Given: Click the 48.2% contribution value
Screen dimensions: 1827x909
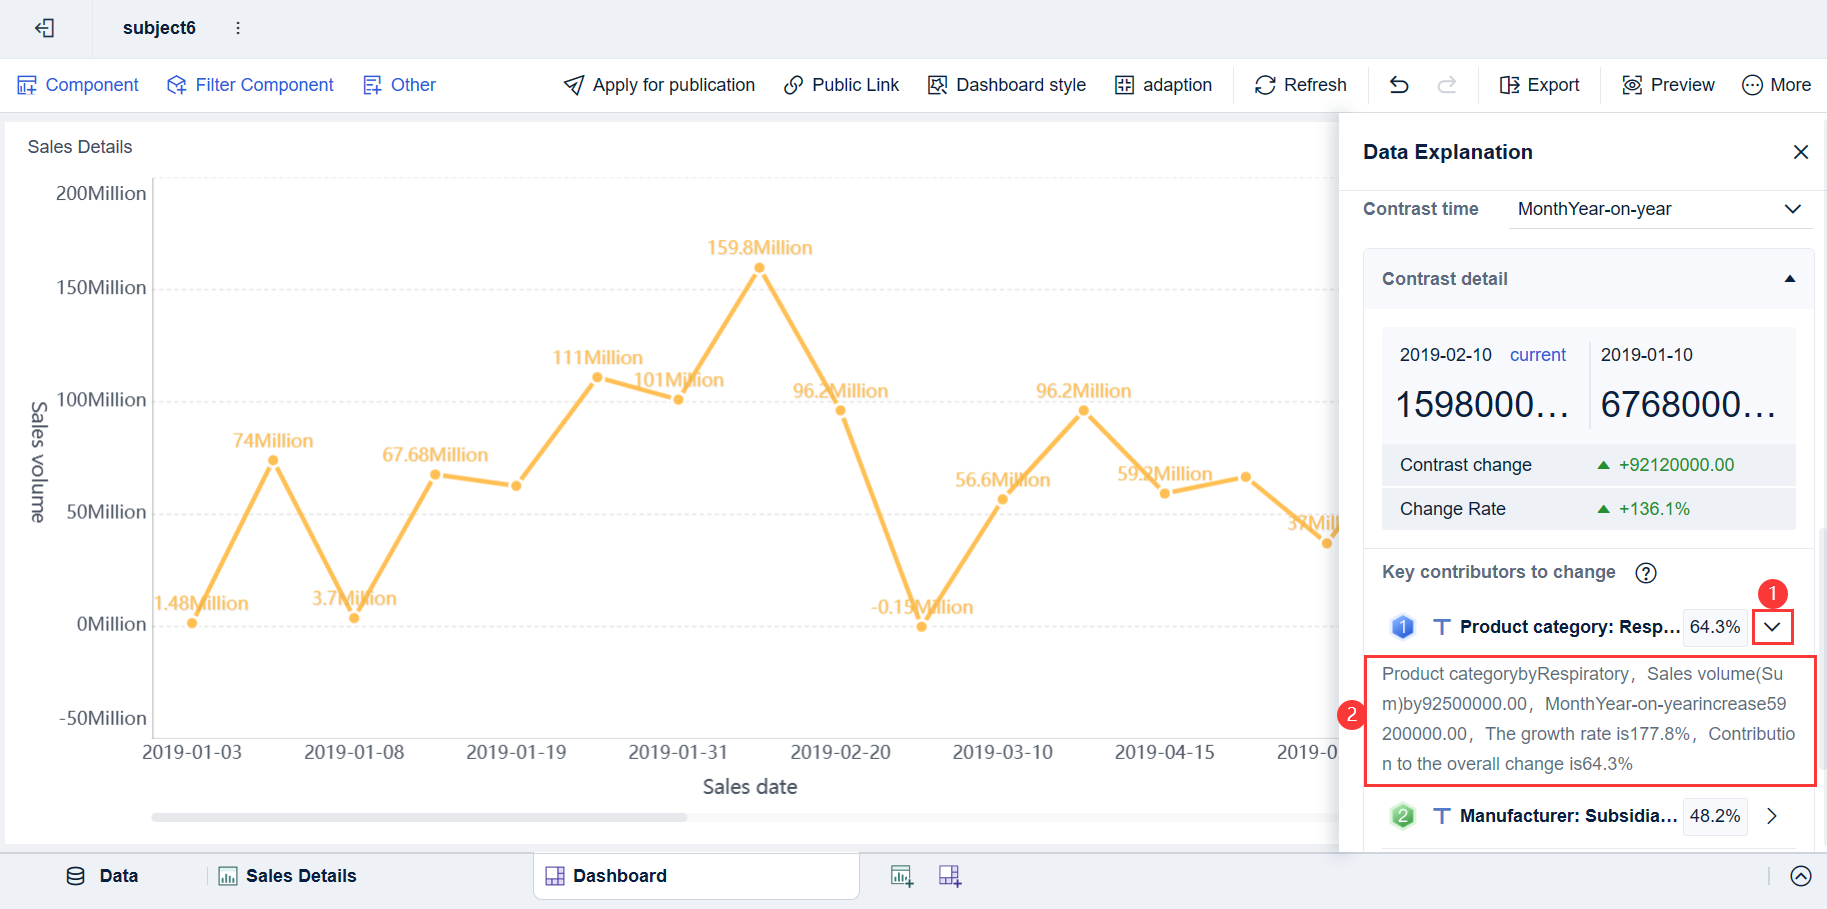Looking at the screenshot, I should [x=1715, y=816].
